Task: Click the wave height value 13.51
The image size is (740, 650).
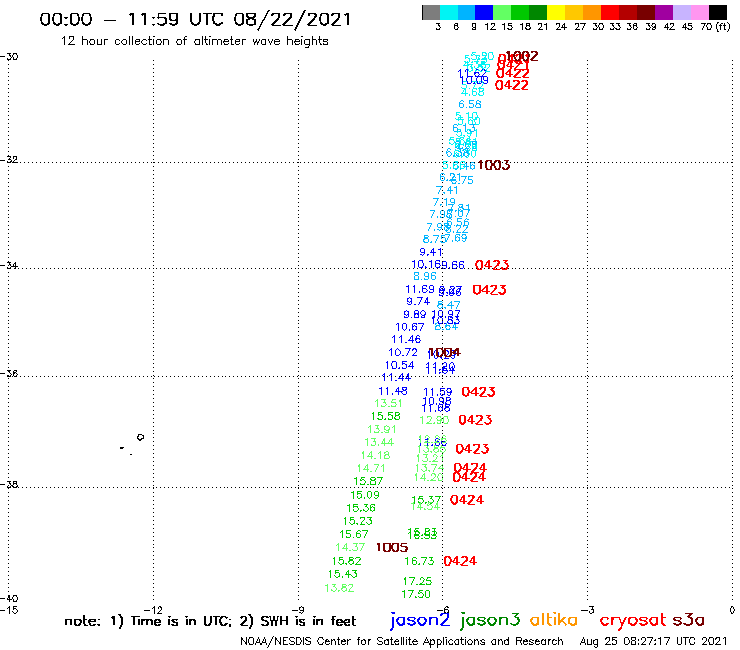Action: (388, 404)
